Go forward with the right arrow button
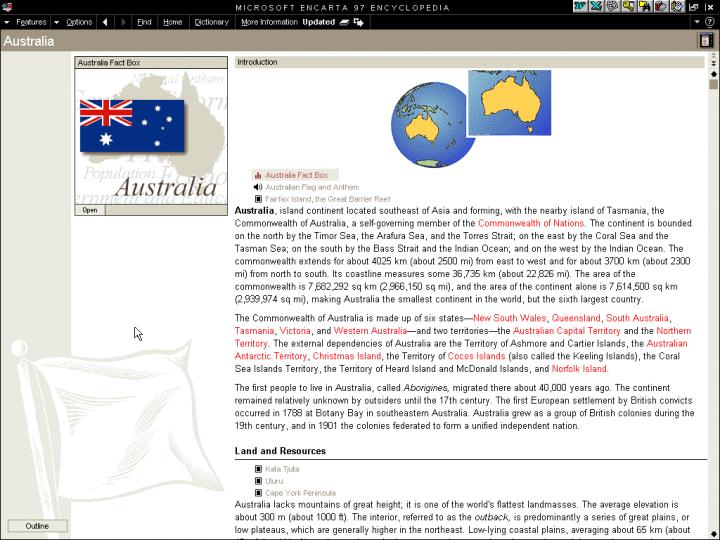Screen dimensions: 720x540 pyautogui.click(x=123, y=22)
